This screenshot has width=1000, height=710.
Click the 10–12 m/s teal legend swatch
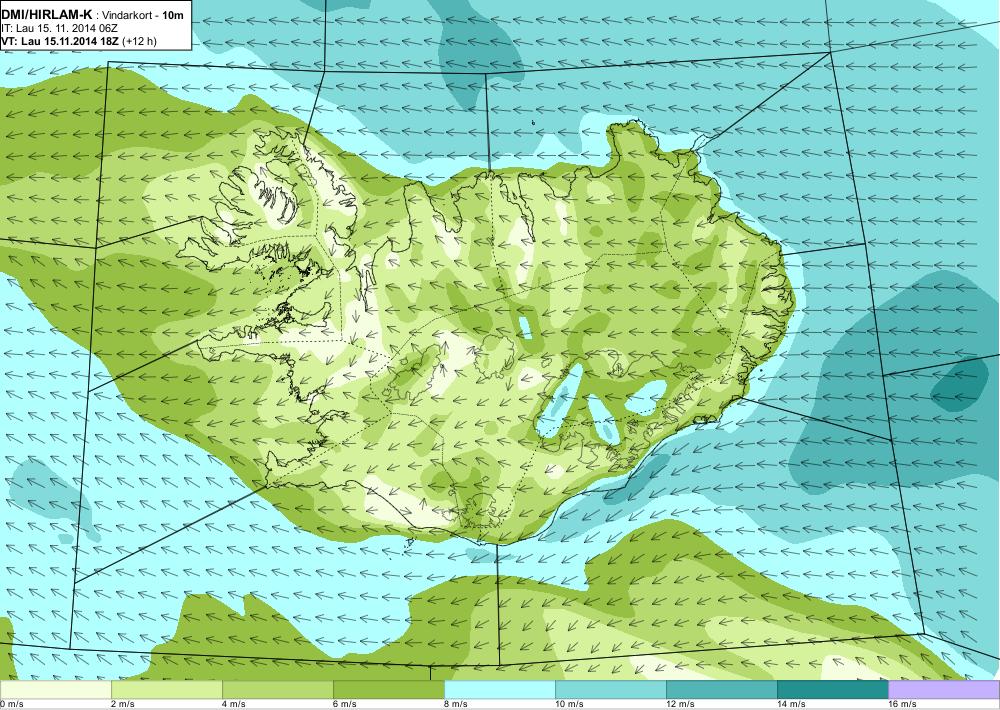[611, 690]
